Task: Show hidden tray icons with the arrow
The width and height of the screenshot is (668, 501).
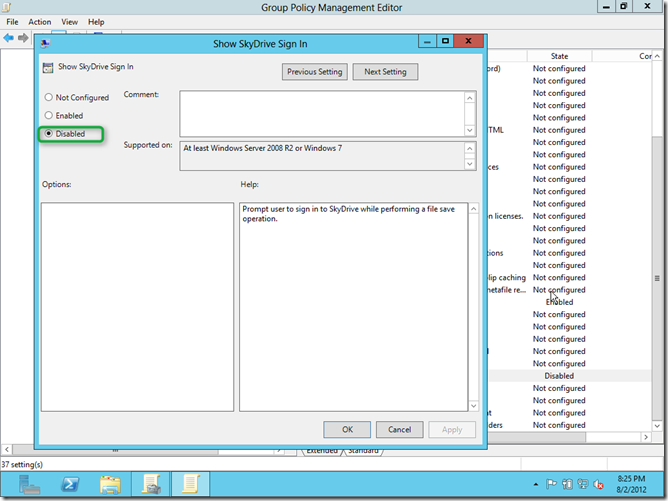Action: (536, 484)
